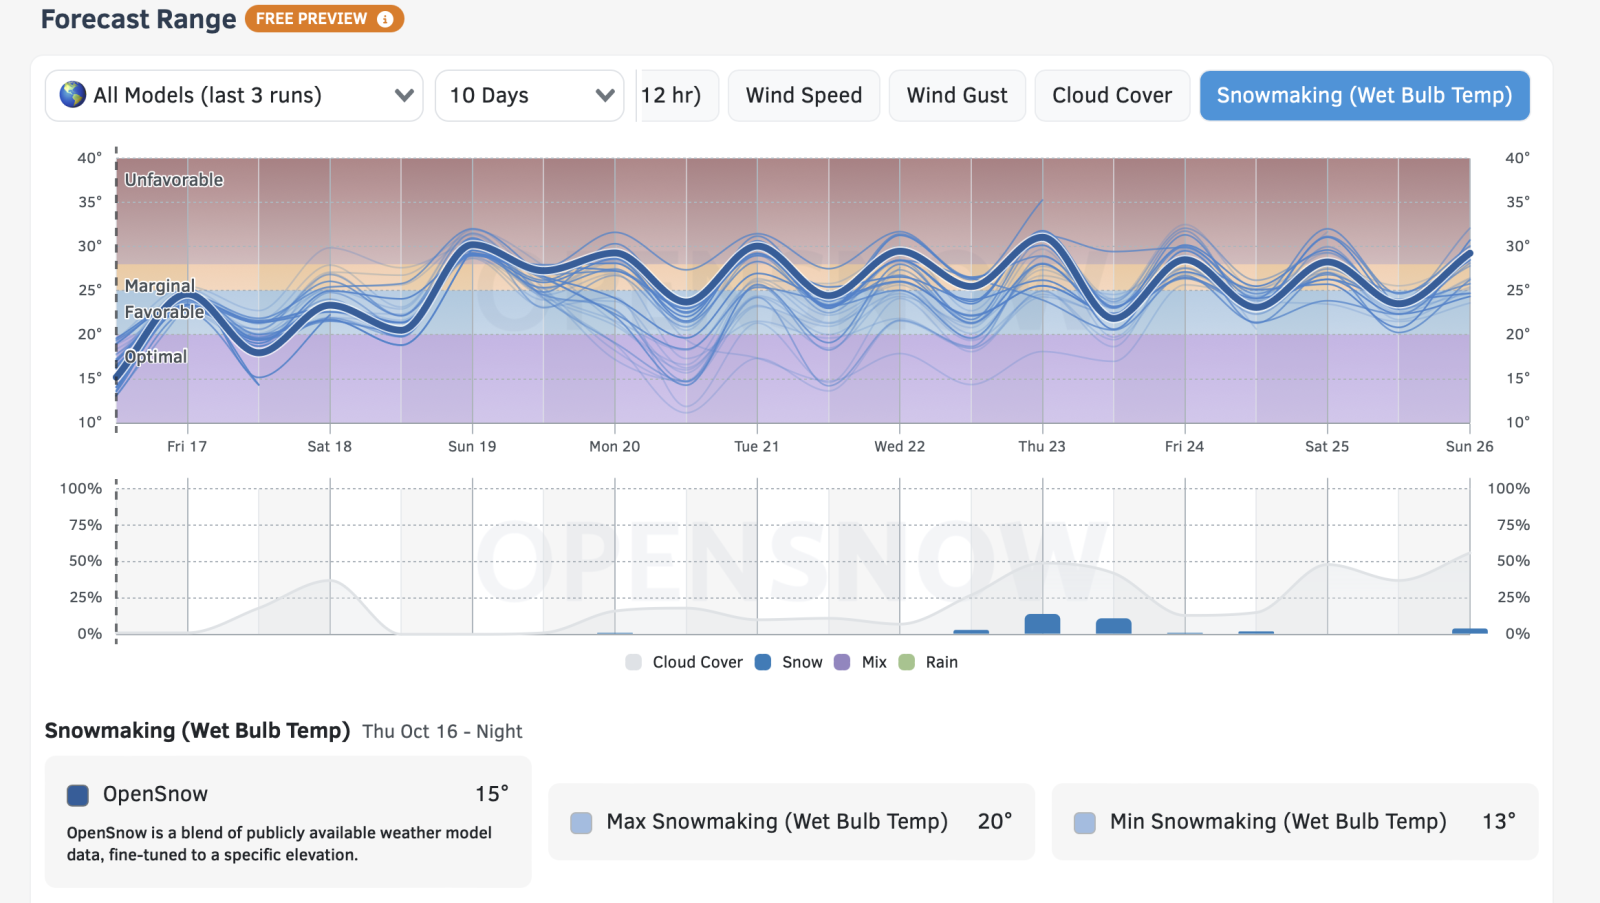Viewport: 1600px width, 903px height.
Task: Click the partially visible 12 hr tab
Action: [676, 95]
